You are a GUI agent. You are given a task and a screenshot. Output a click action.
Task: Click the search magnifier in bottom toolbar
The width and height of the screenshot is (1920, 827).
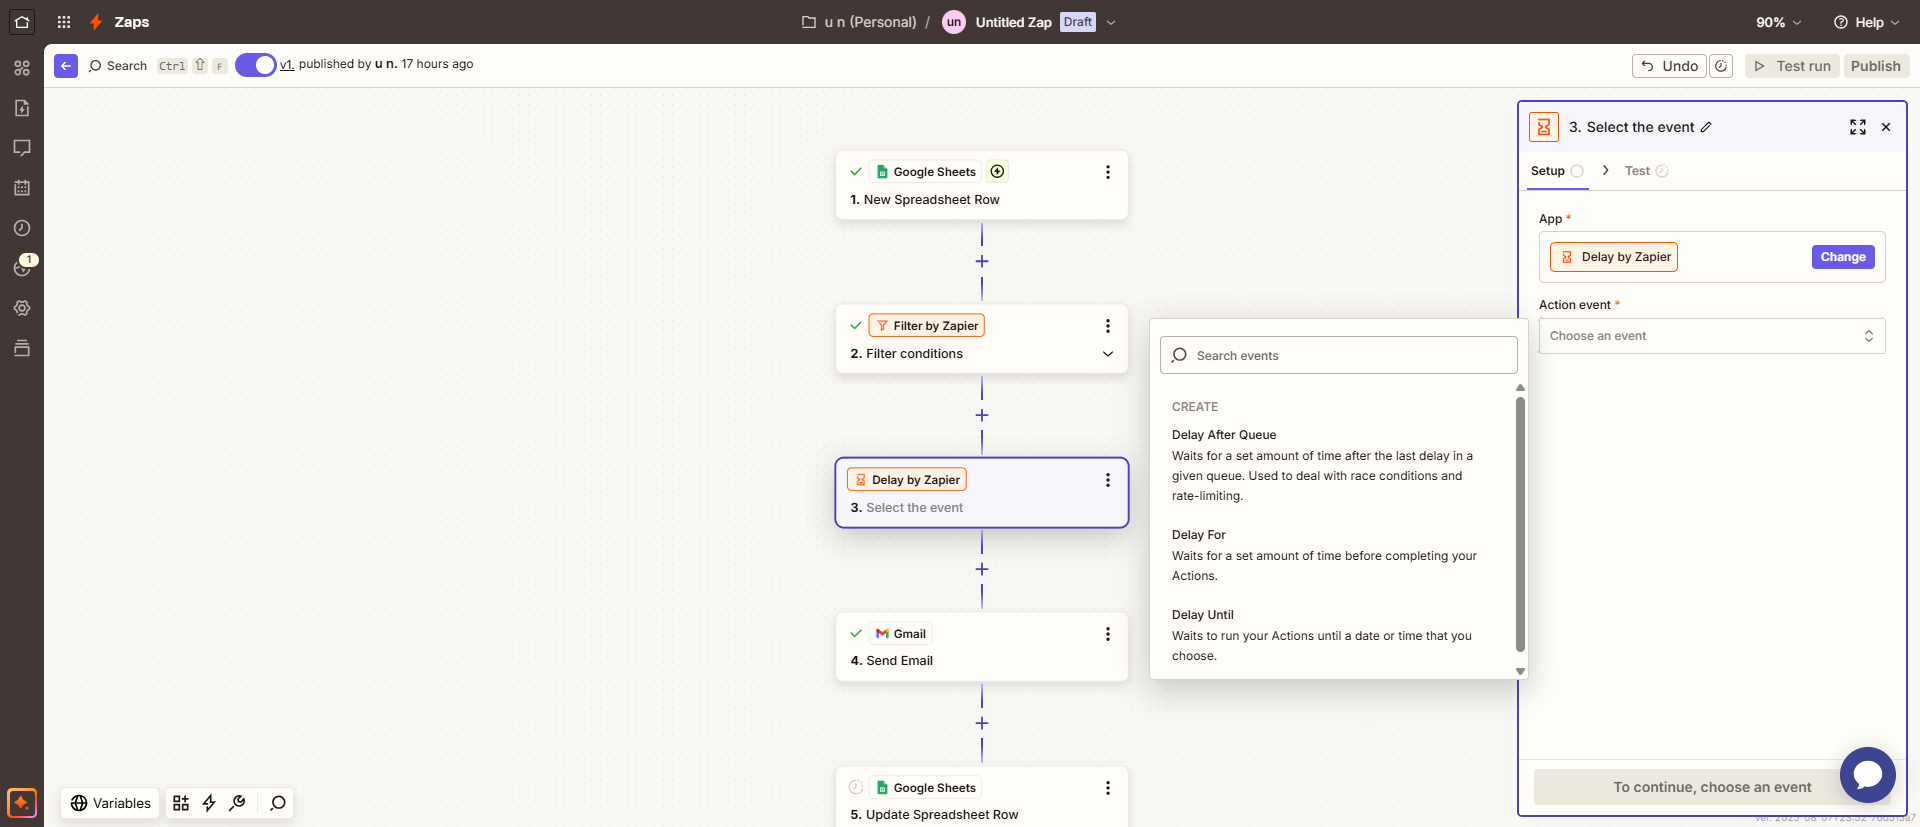pos(278,803)
